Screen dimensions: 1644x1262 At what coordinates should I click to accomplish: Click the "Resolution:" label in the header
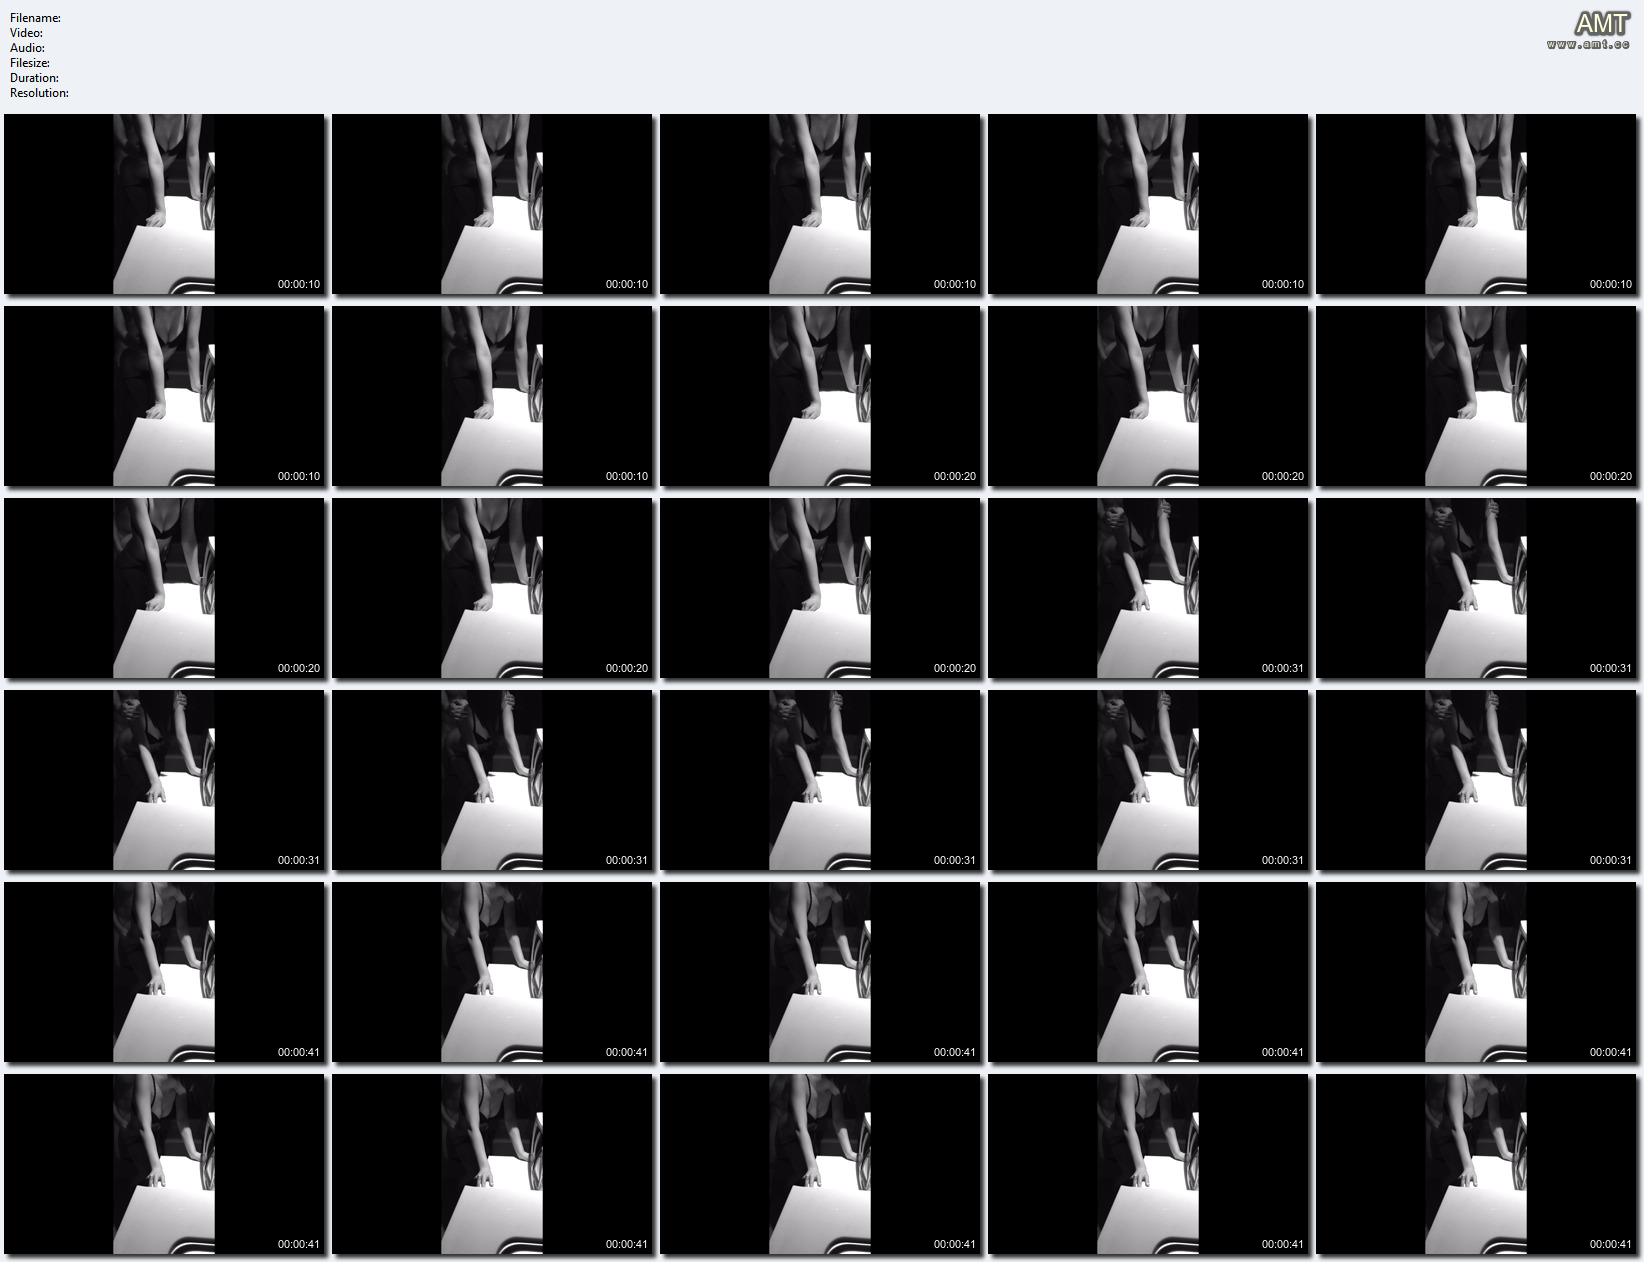click(x=39, y=93)
